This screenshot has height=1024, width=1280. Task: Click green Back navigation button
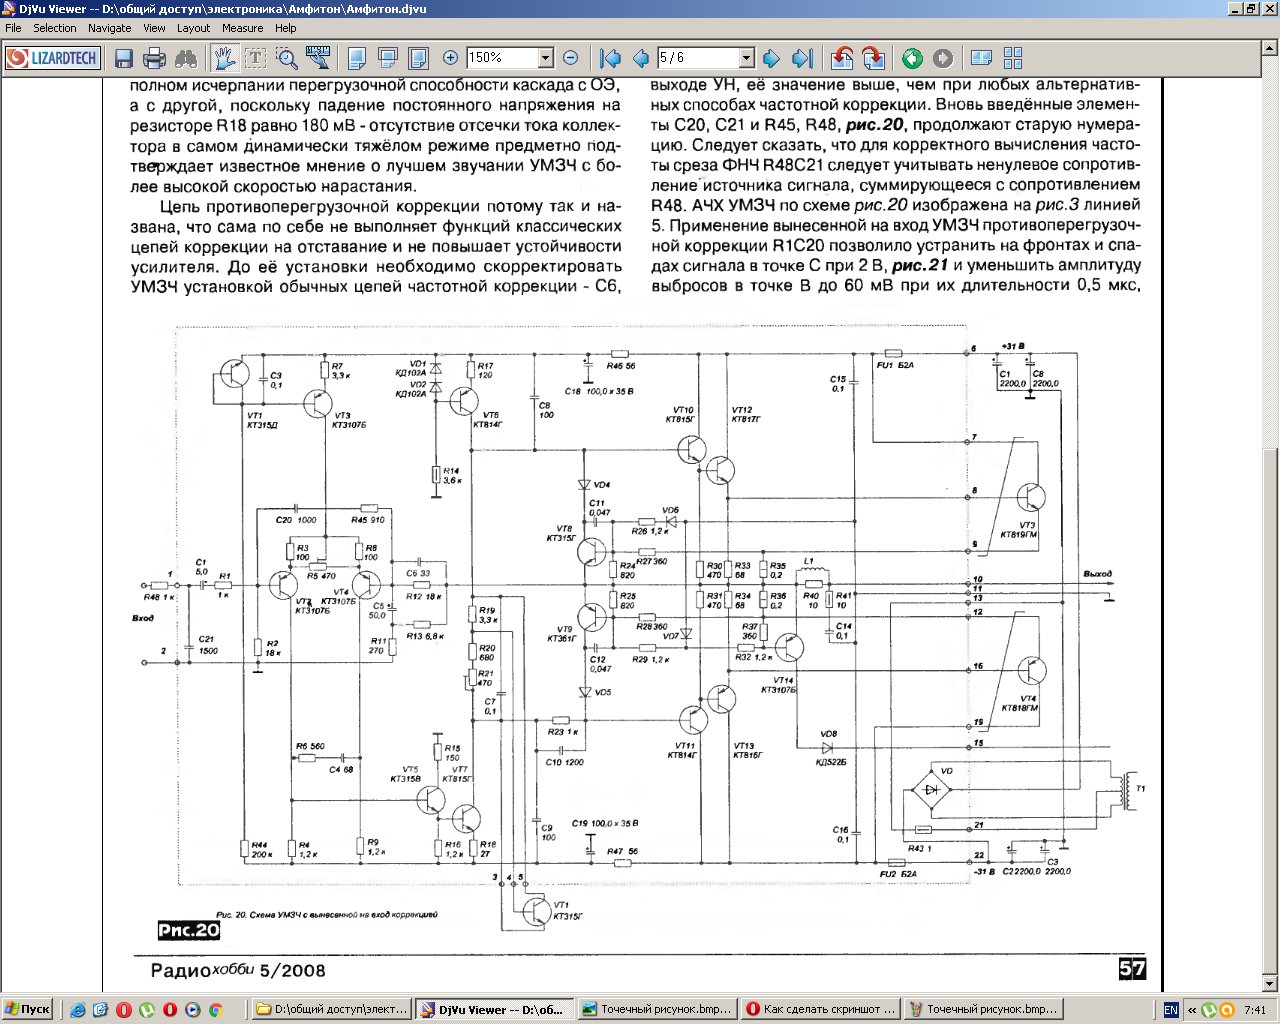coord(911,58)
